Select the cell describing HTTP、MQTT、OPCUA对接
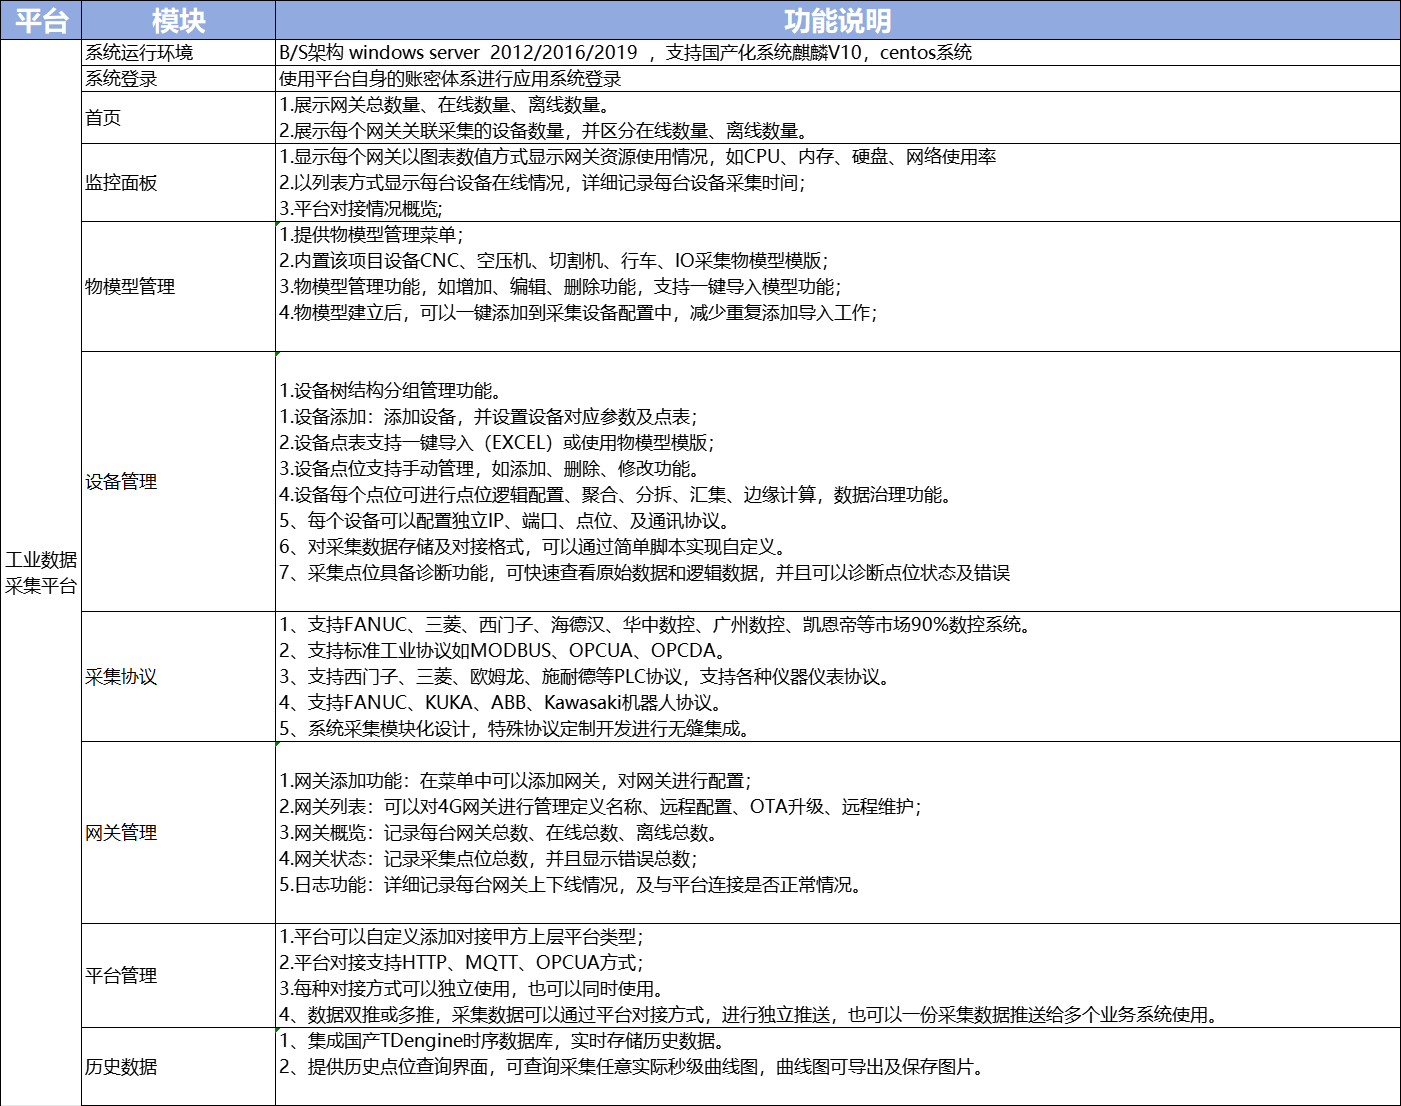This screenshot has width=1401, height=1106. 837,976
